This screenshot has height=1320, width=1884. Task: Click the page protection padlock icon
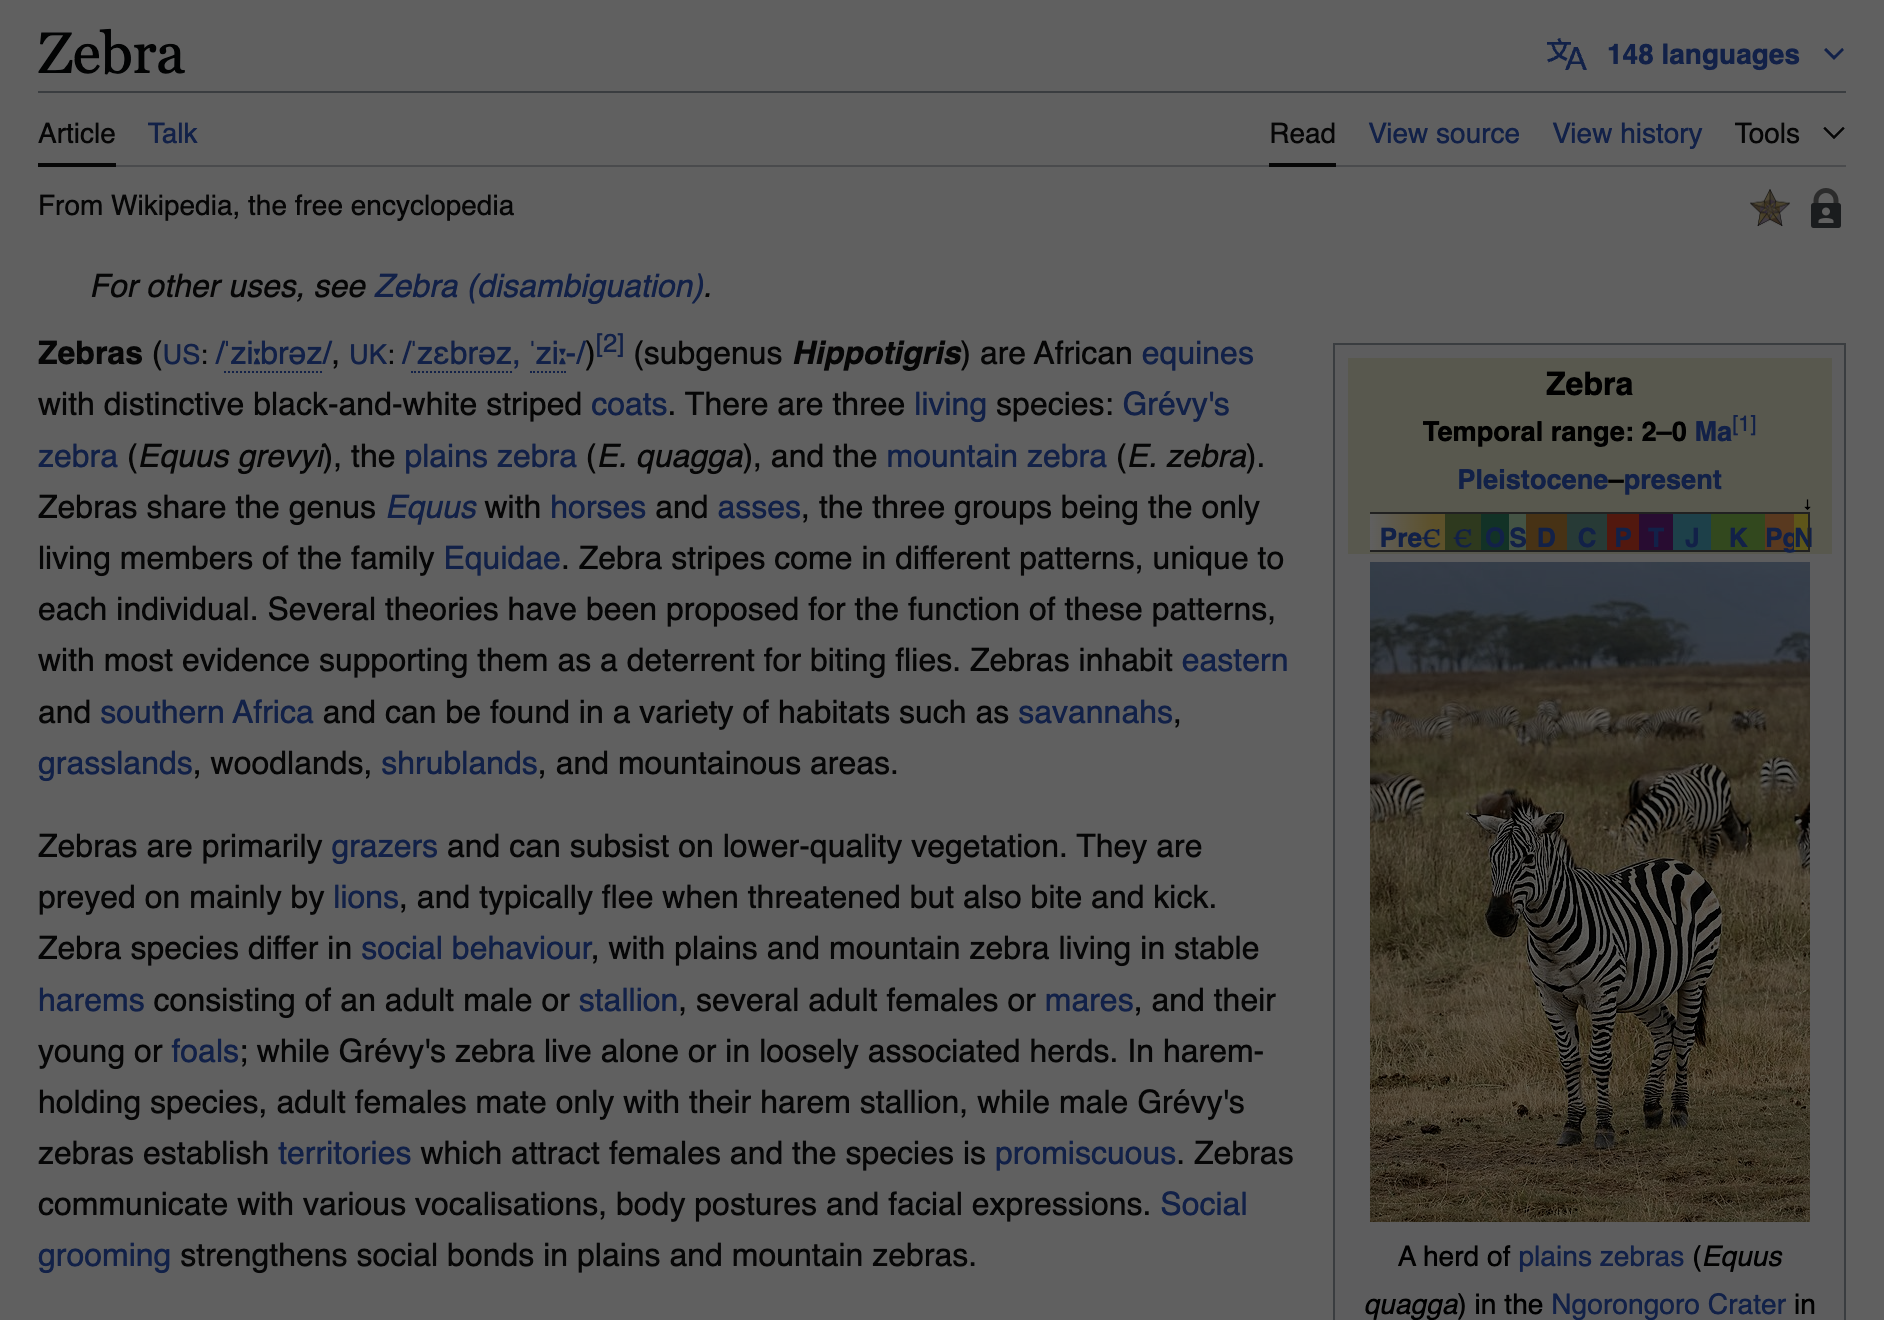click(1825, 208)
